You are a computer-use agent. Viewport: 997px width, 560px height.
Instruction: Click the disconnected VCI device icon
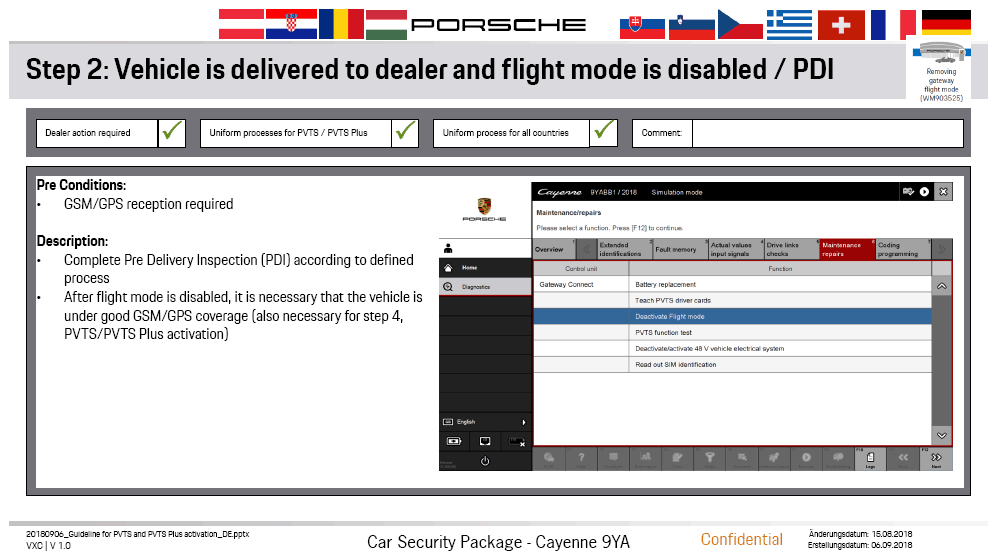click(516, 441)
